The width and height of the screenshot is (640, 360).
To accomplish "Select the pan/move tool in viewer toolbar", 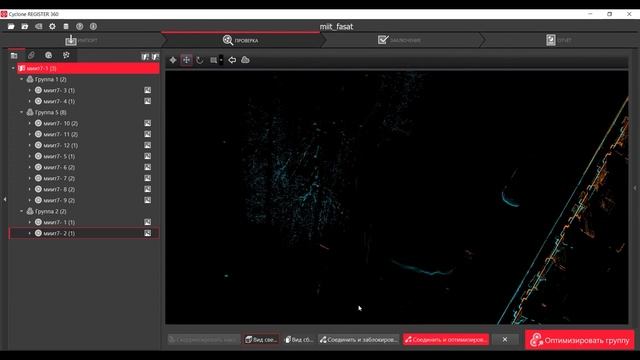I will coord(187,60).
